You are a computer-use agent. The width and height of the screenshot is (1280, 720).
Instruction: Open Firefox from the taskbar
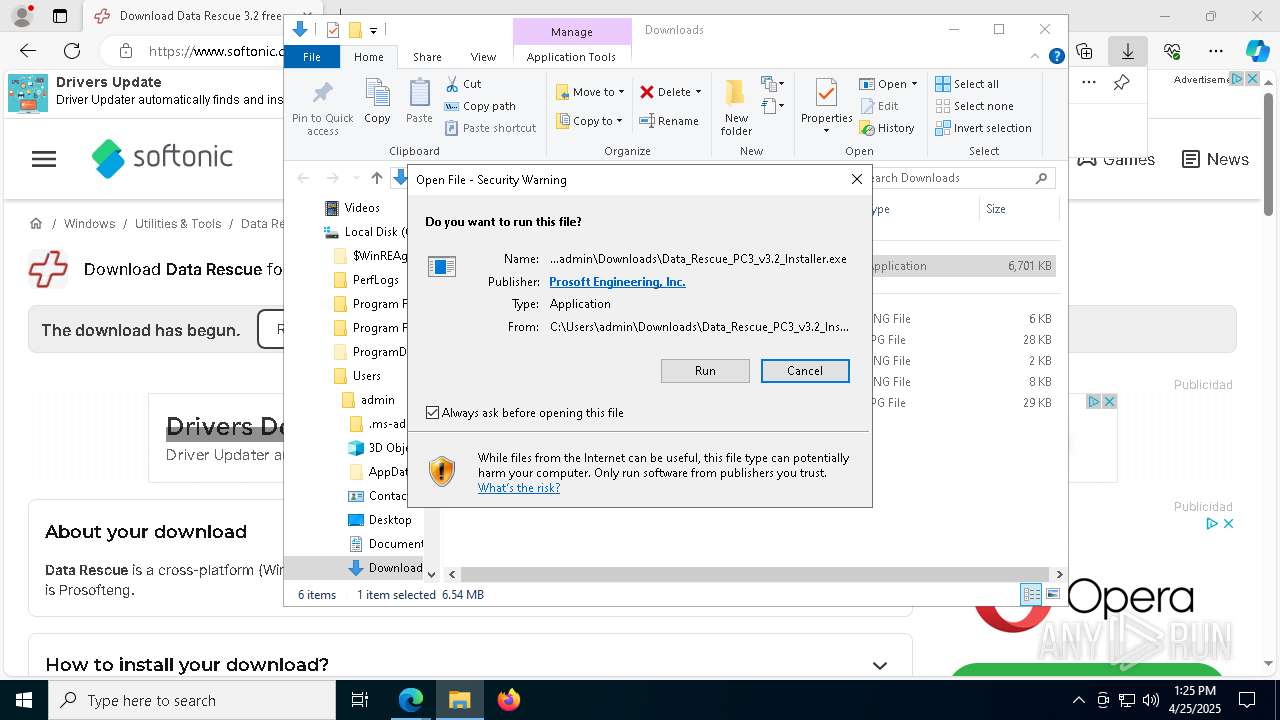[508, 700]
